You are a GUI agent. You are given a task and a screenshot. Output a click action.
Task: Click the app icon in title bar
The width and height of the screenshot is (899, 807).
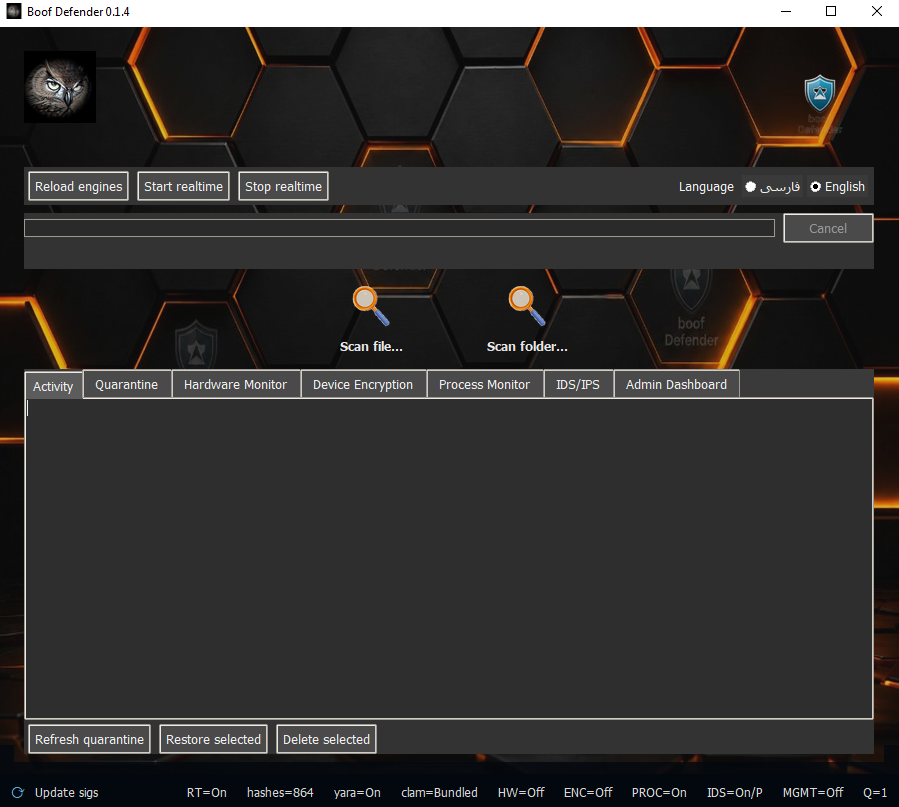coord(14,11)
